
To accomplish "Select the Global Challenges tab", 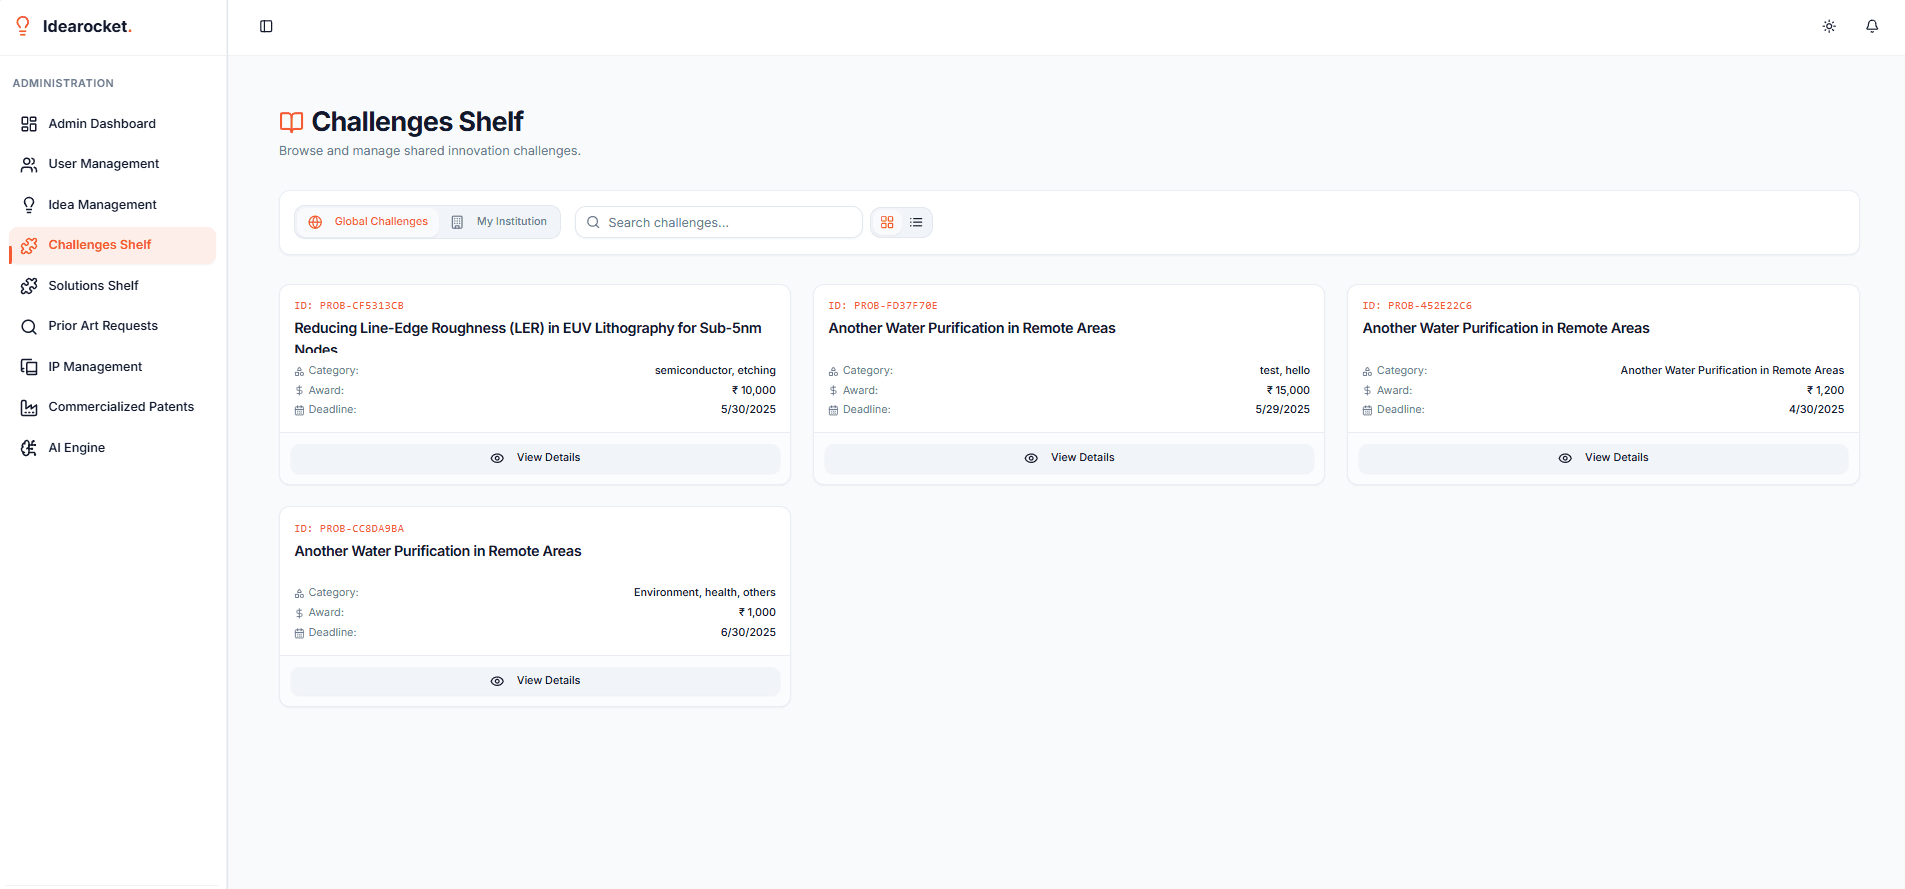I will pyautogui.click(x=368, y=222).
